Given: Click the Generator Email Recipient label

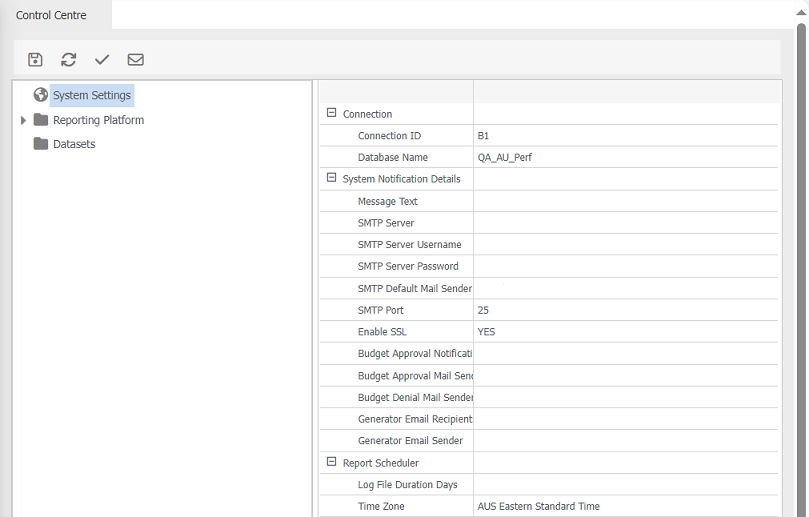Looking at the screenshot, I should click(415, 419).
